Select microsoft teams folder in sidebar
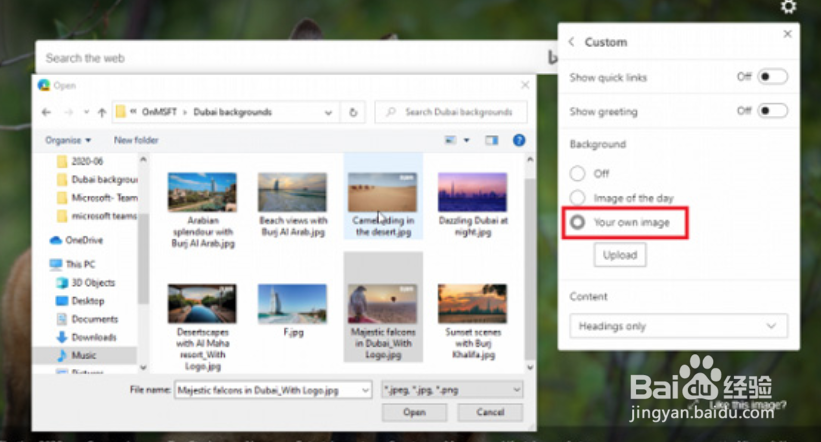Screen dimensions: 821x442 (97, 216)
